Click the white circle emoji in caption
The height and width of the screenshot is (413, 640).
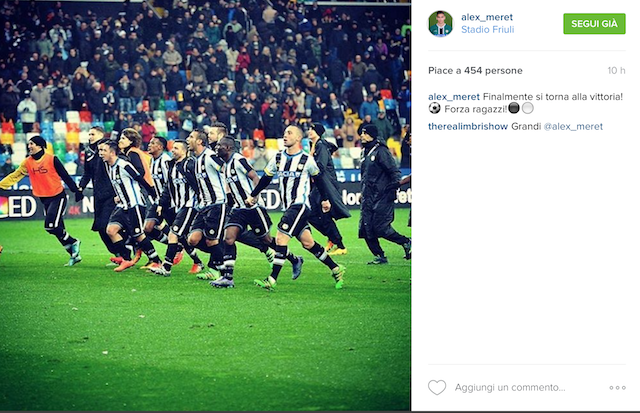(528, 108)
